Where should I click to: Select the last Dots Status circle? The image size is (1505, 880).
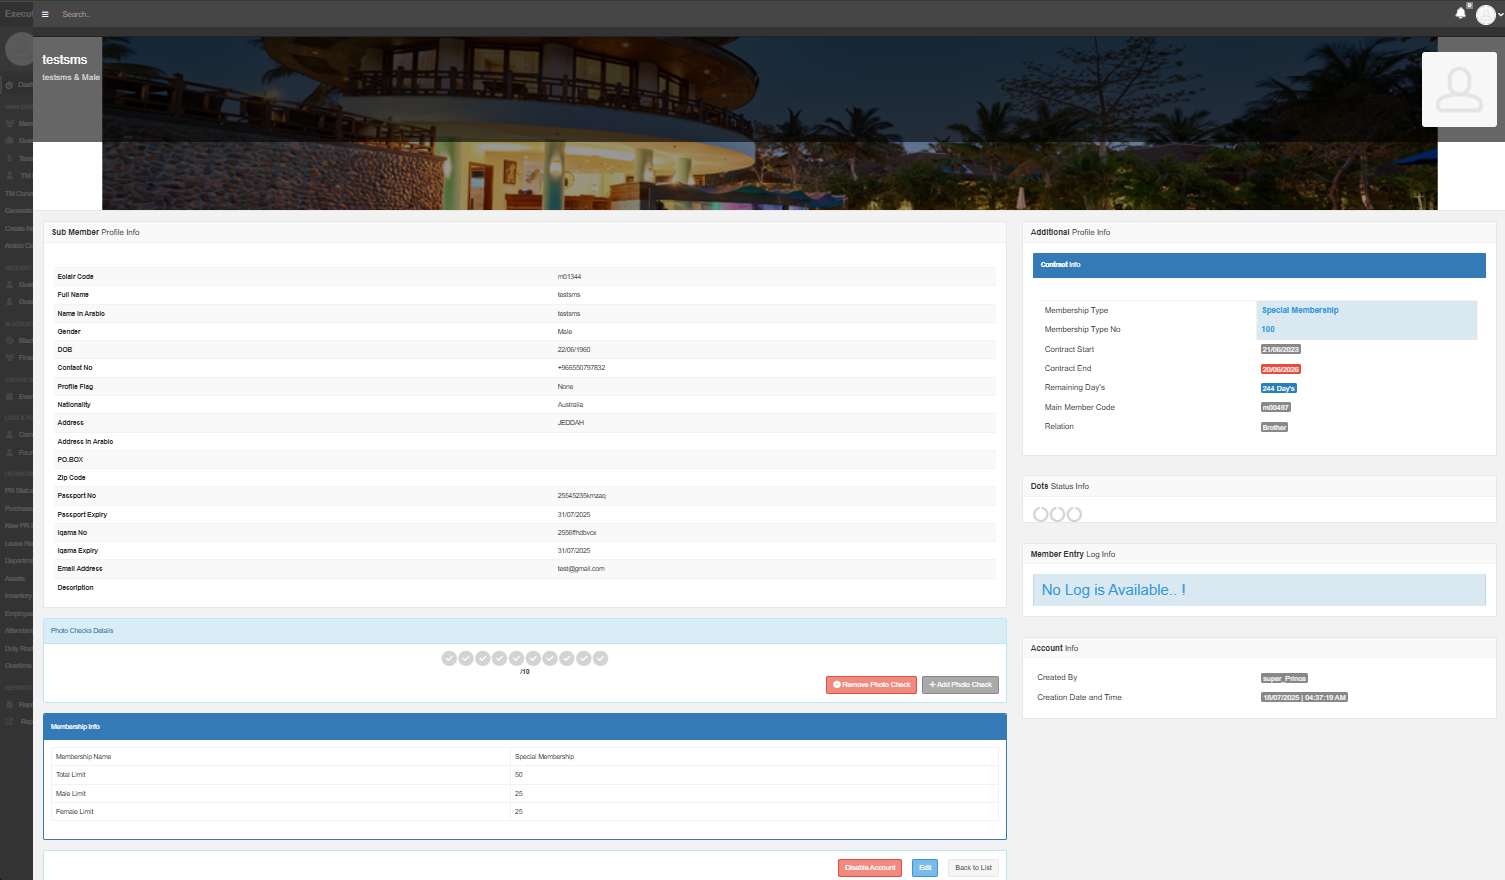point(1074,514)
